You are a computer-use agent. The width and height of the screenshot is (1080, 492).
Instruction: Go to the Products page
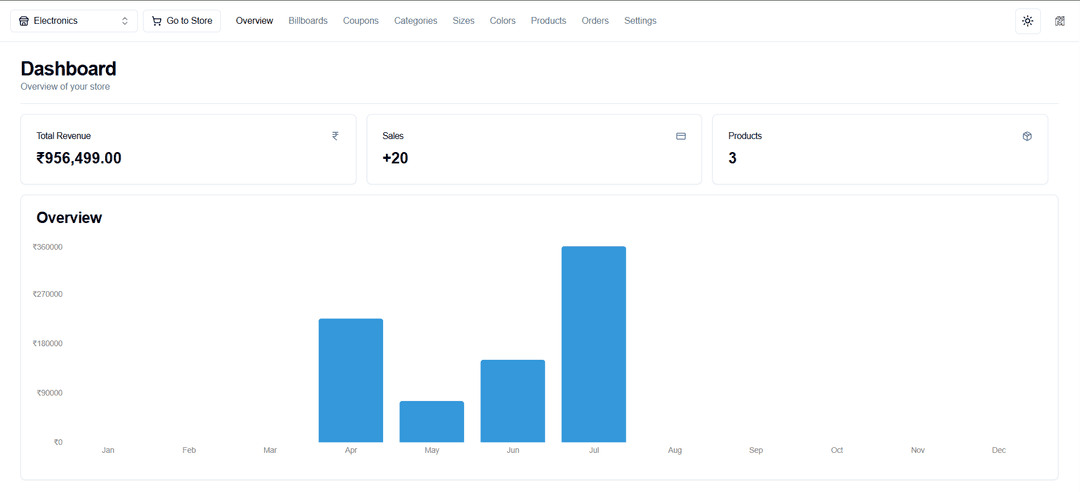tap(548, 21)
